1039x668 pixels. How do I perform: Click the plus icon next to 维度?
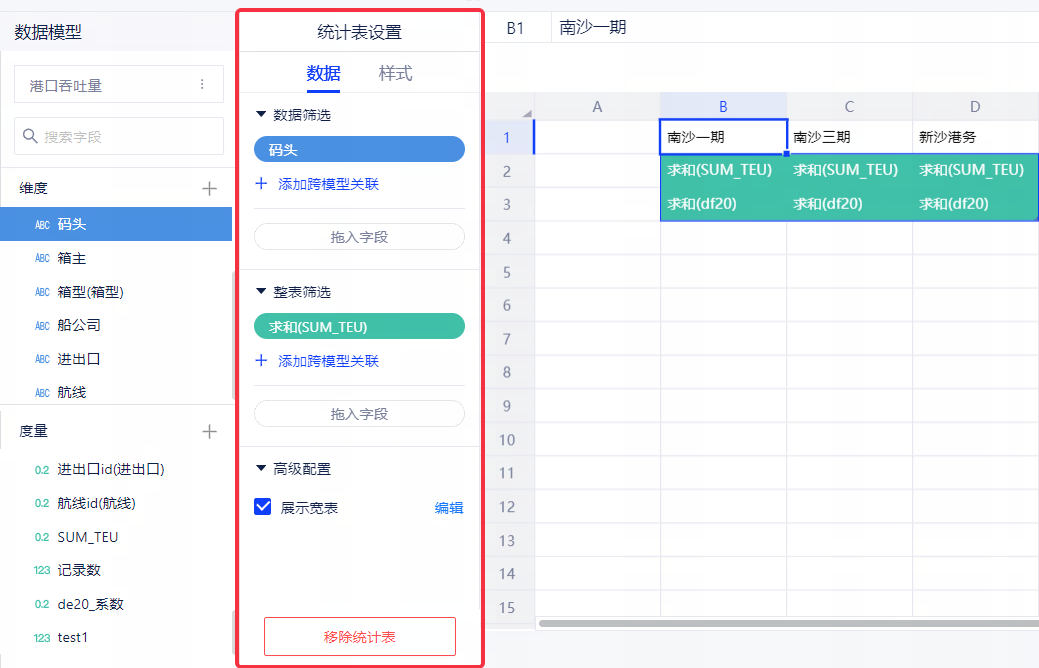[x=209, y=188]
